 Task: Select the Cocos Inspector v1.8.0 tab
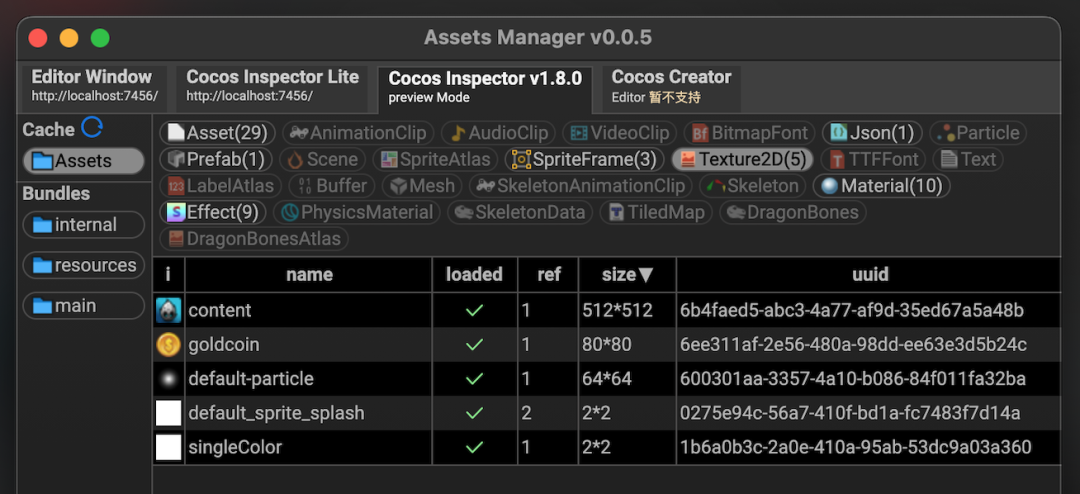[x=485, y=88]
